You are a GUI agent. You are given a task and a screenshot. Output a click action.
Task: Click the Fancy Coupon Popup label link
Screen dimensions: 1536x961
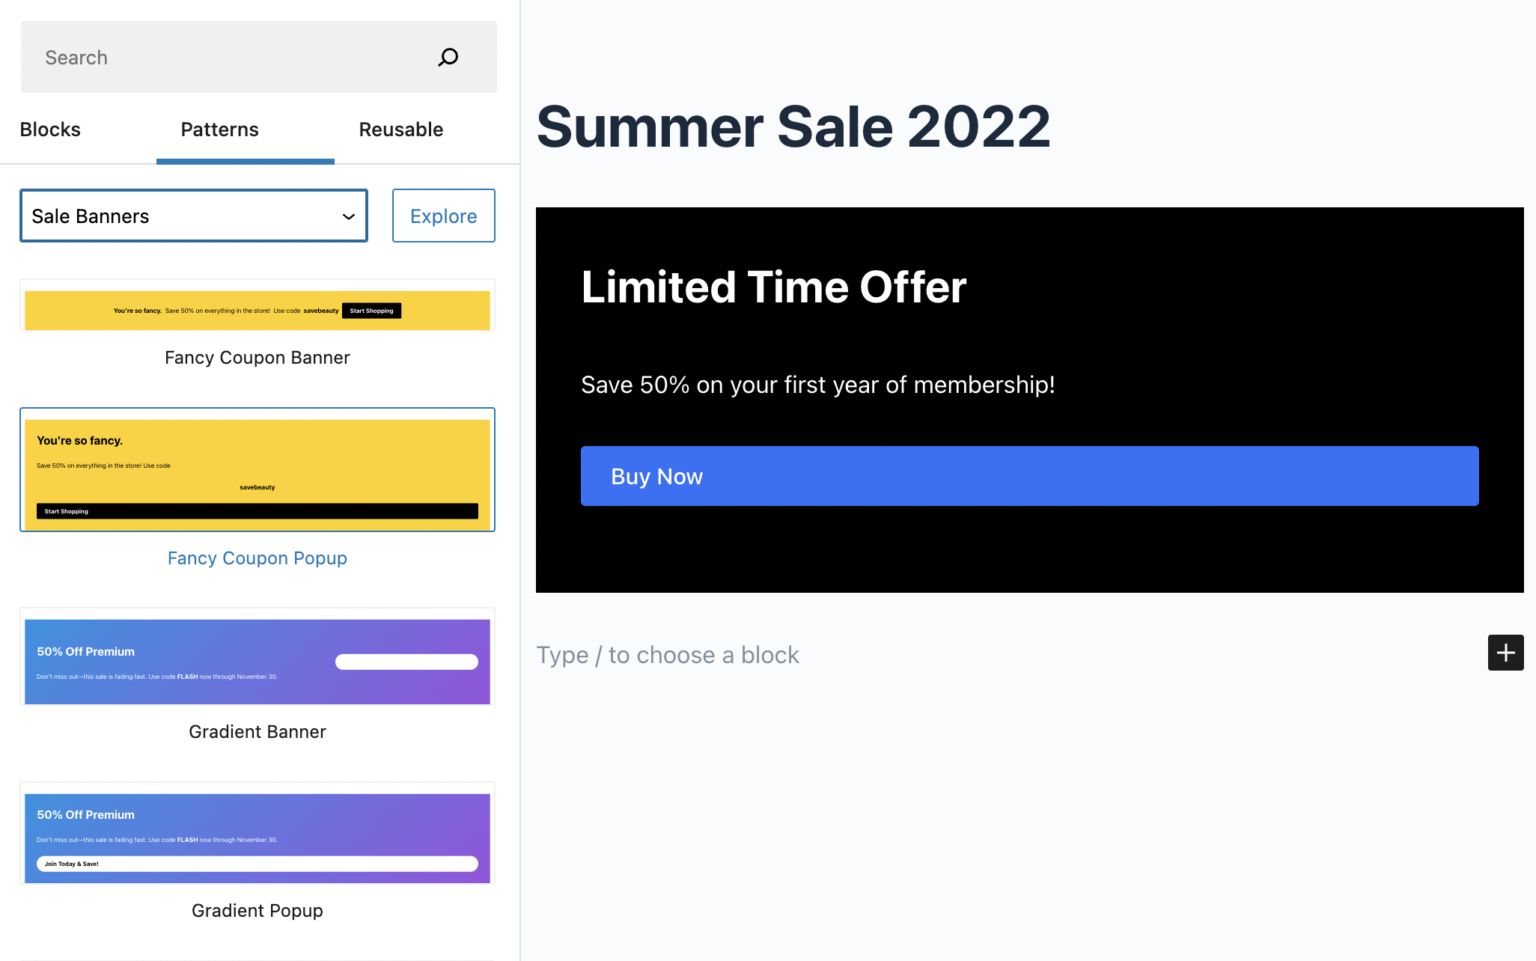coord(257,558)
